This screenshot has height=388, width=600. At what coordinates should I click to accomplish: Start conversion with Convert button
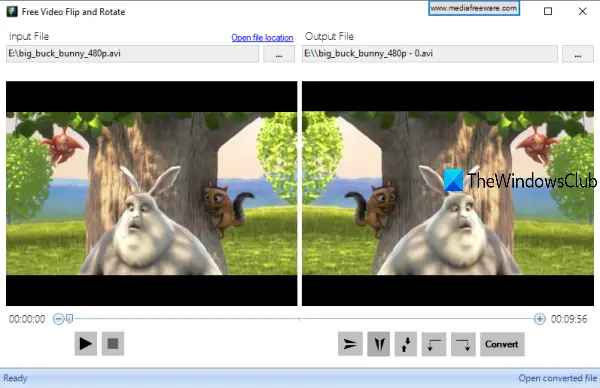(x=502, y=344)
